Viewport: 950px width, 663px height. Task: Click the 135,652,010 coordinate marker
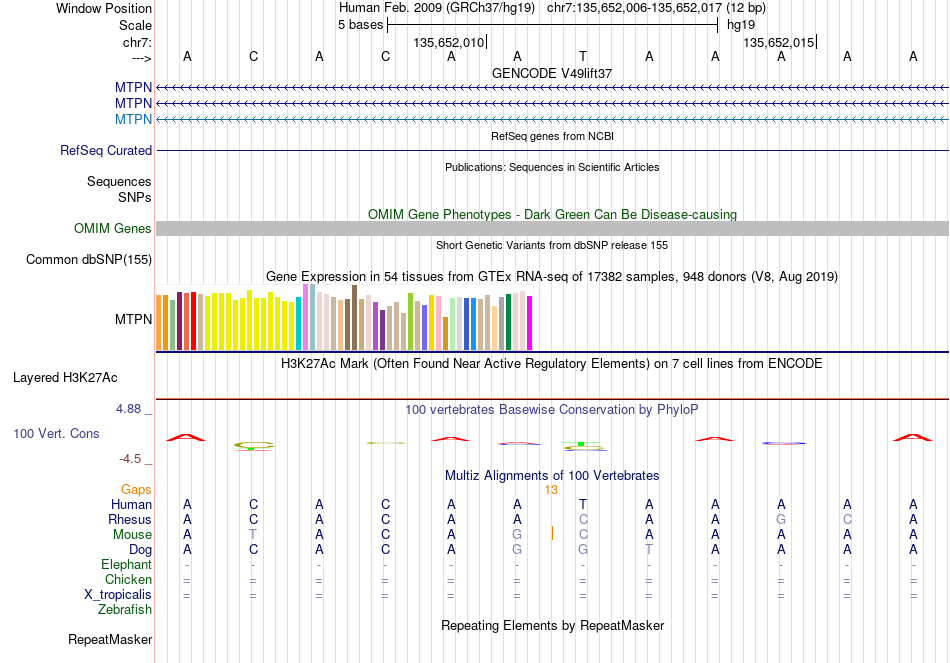(449, 42)
